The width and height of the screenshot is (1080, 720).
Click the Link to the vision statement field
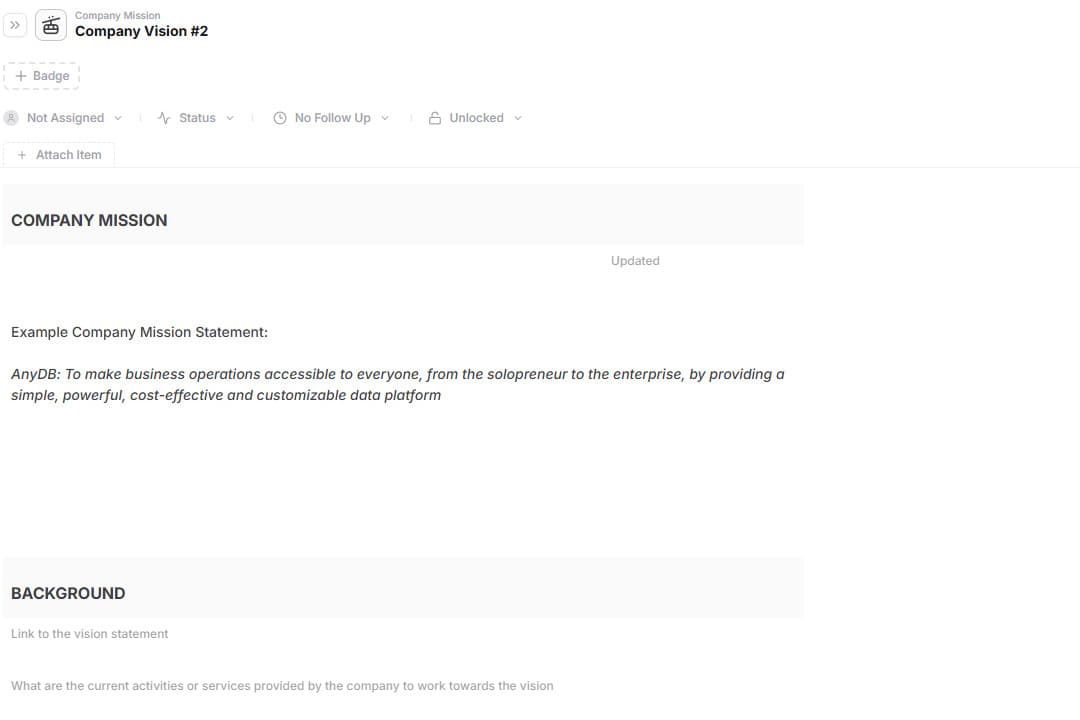pos(90,634)
